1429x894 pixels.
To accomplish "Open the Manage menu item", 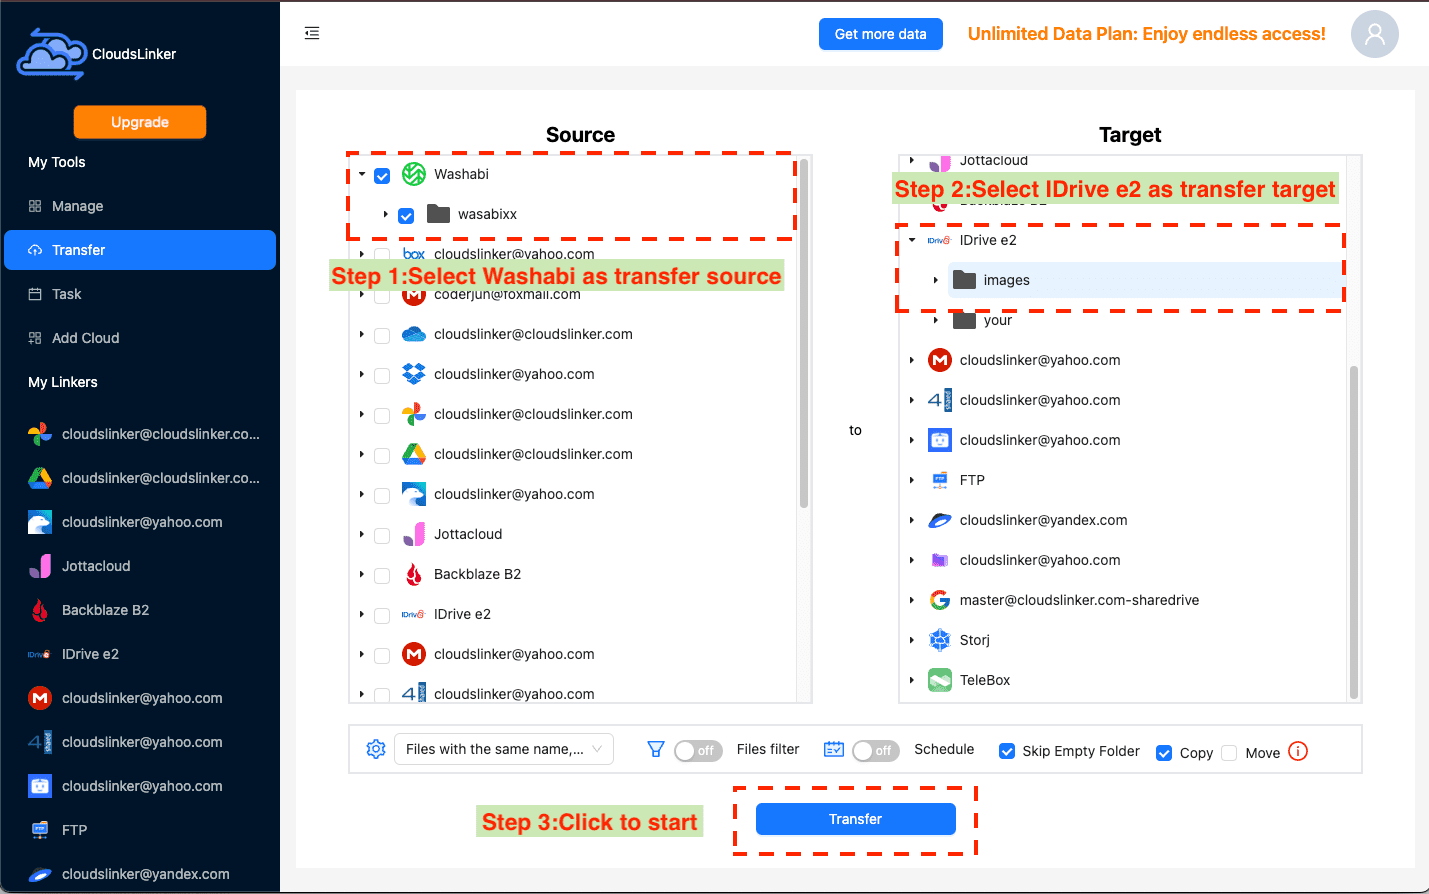I will click(140, 206).
